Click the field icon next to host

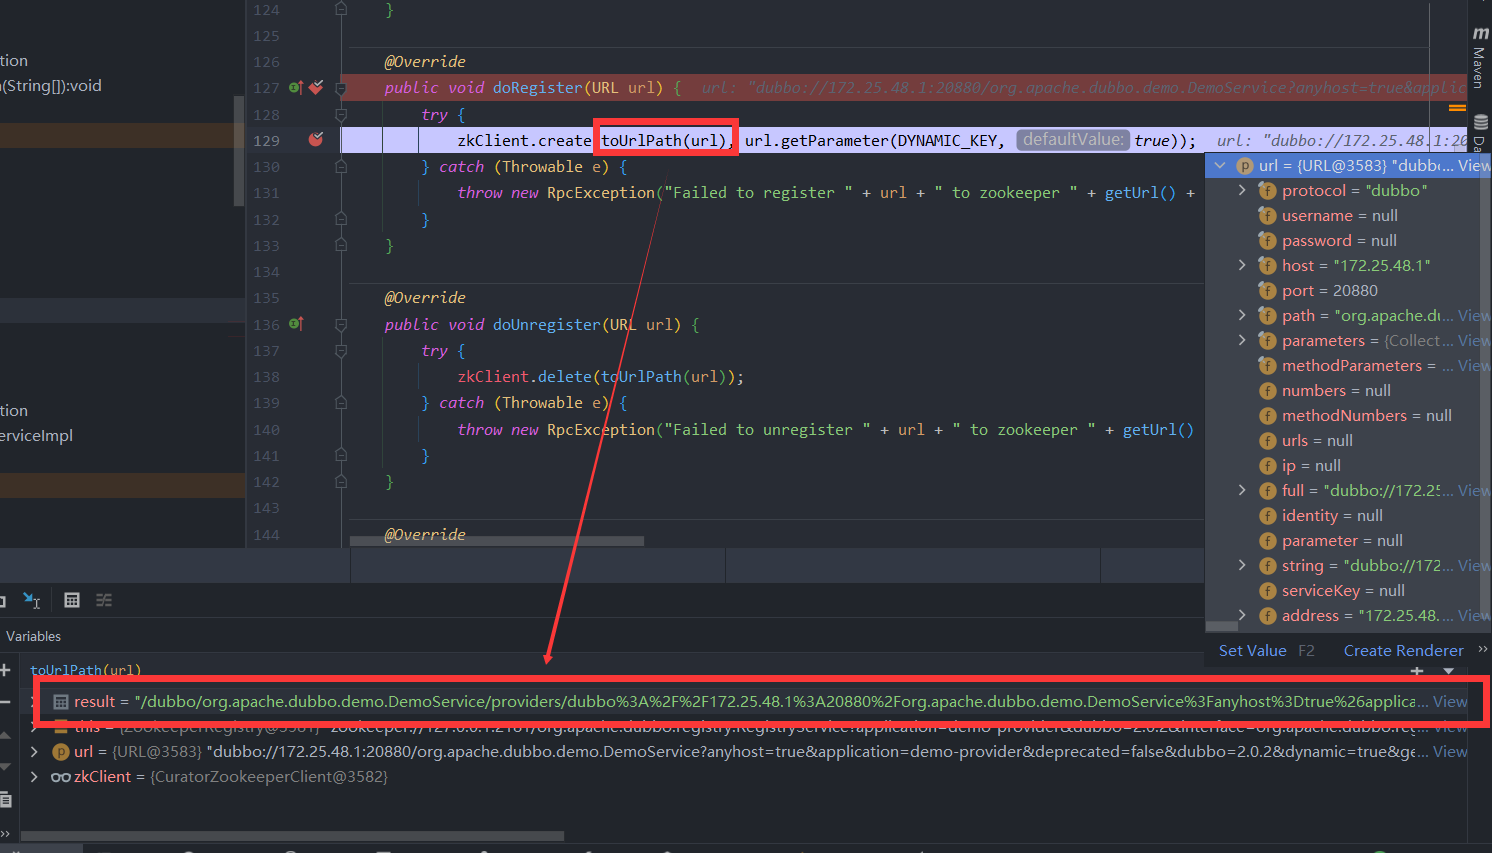[1267, 265]
